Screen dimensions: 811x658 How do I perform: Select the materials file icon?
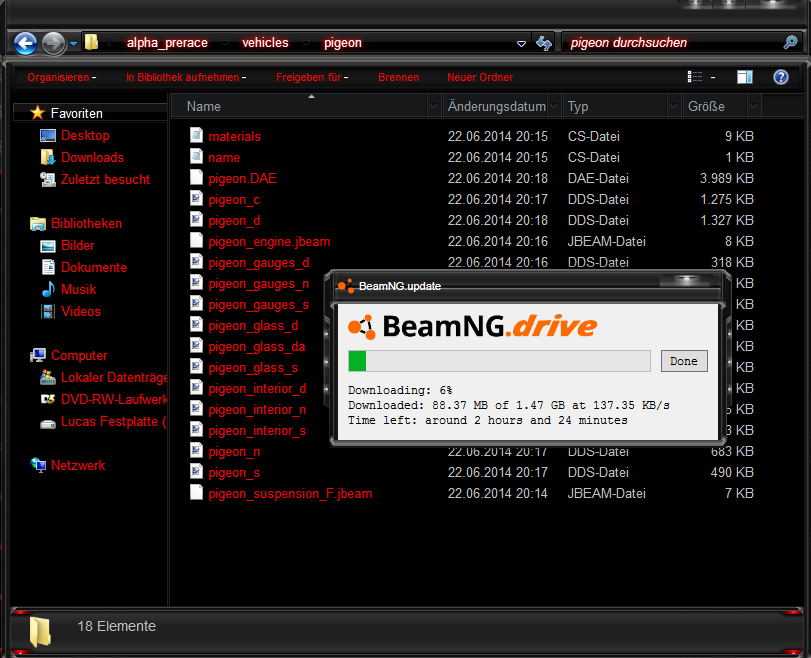coord(196,136)
